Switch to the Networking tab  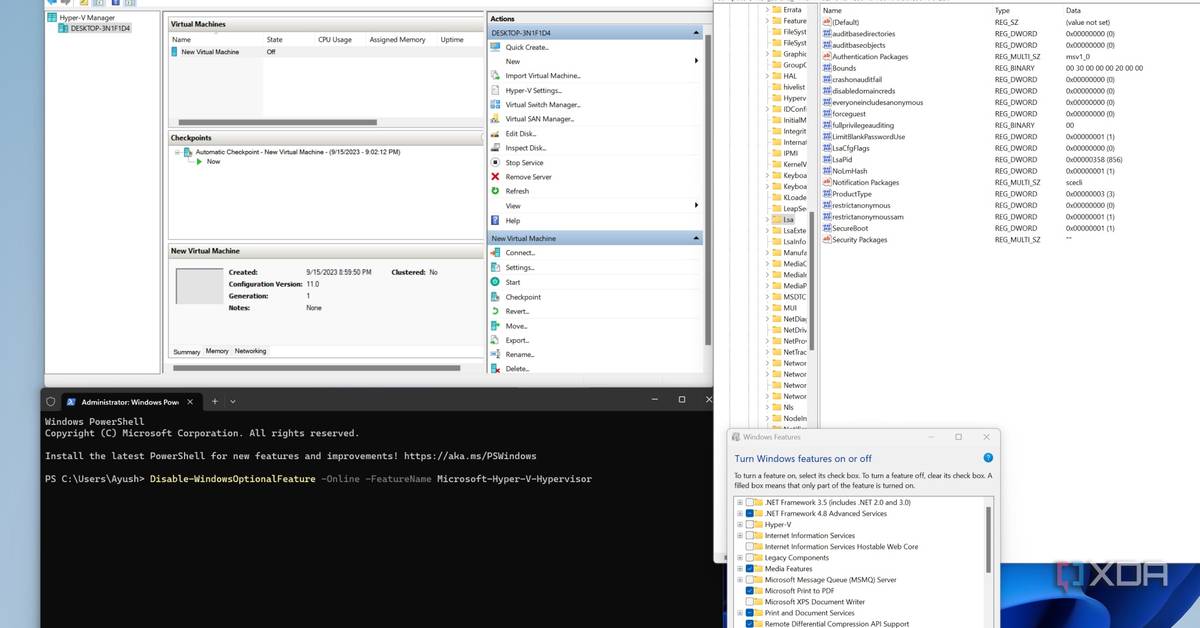pos(250,351)
